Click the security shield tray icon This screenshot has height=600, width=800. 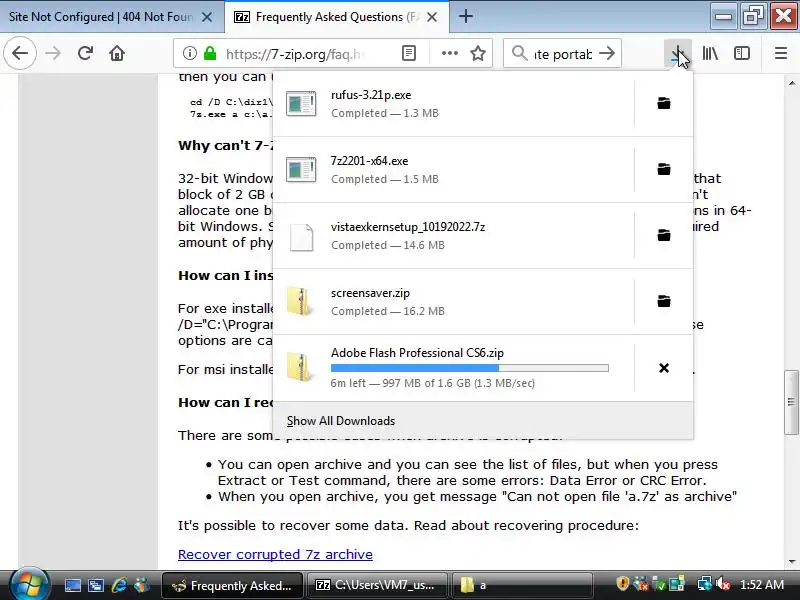[622, 583]
